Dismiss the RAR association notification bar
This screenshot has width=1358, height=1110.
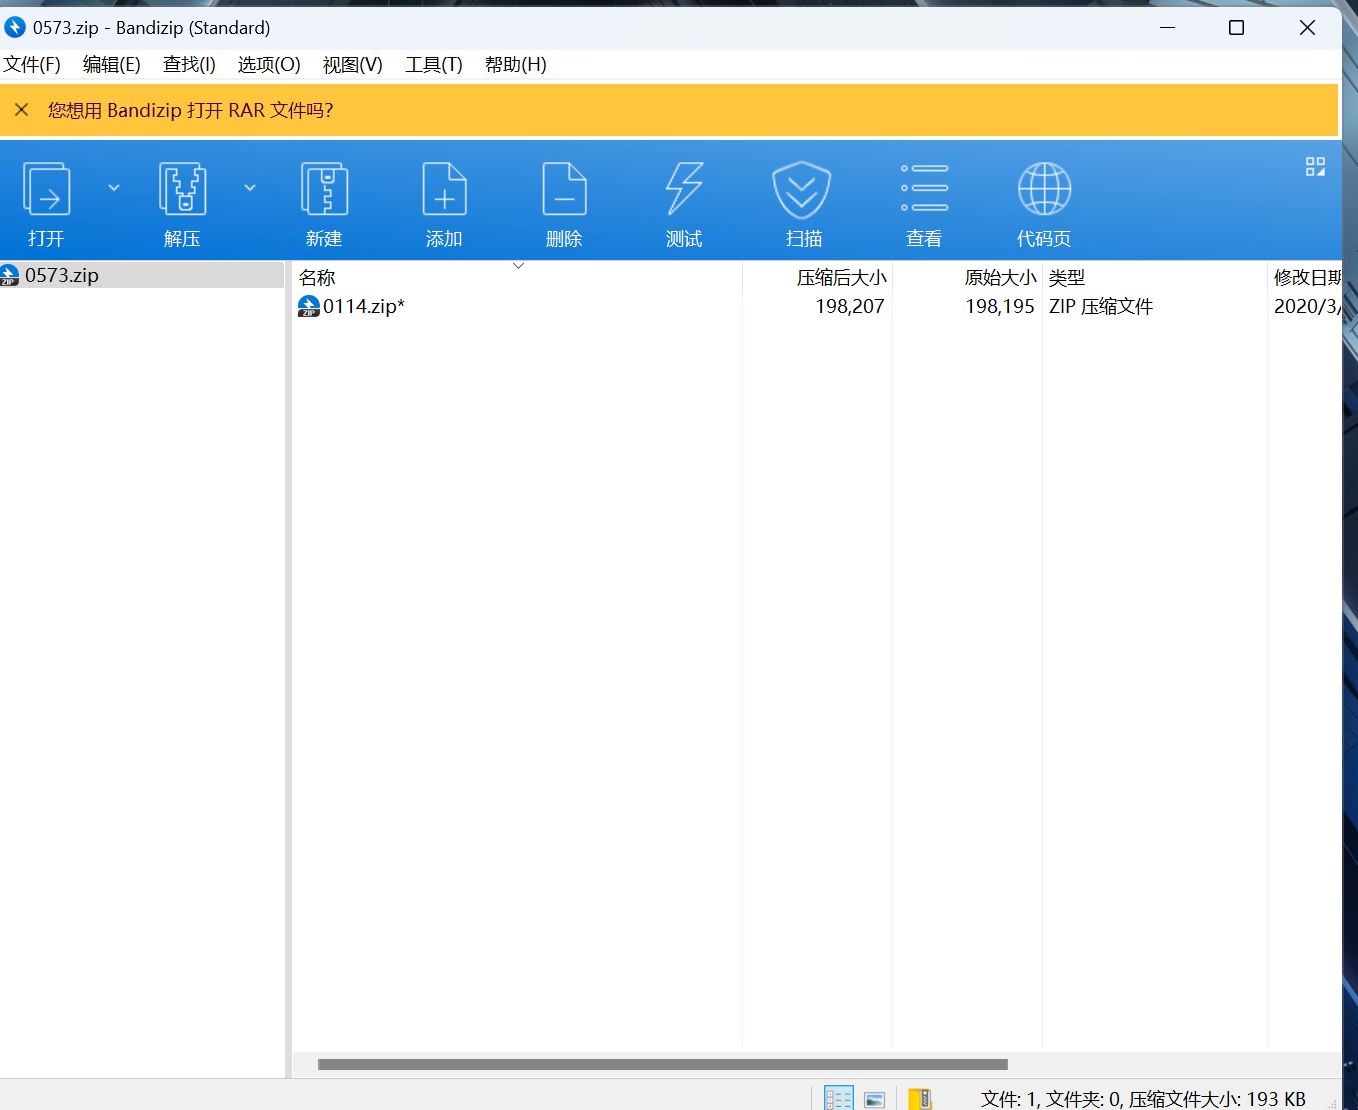point(21,110)
